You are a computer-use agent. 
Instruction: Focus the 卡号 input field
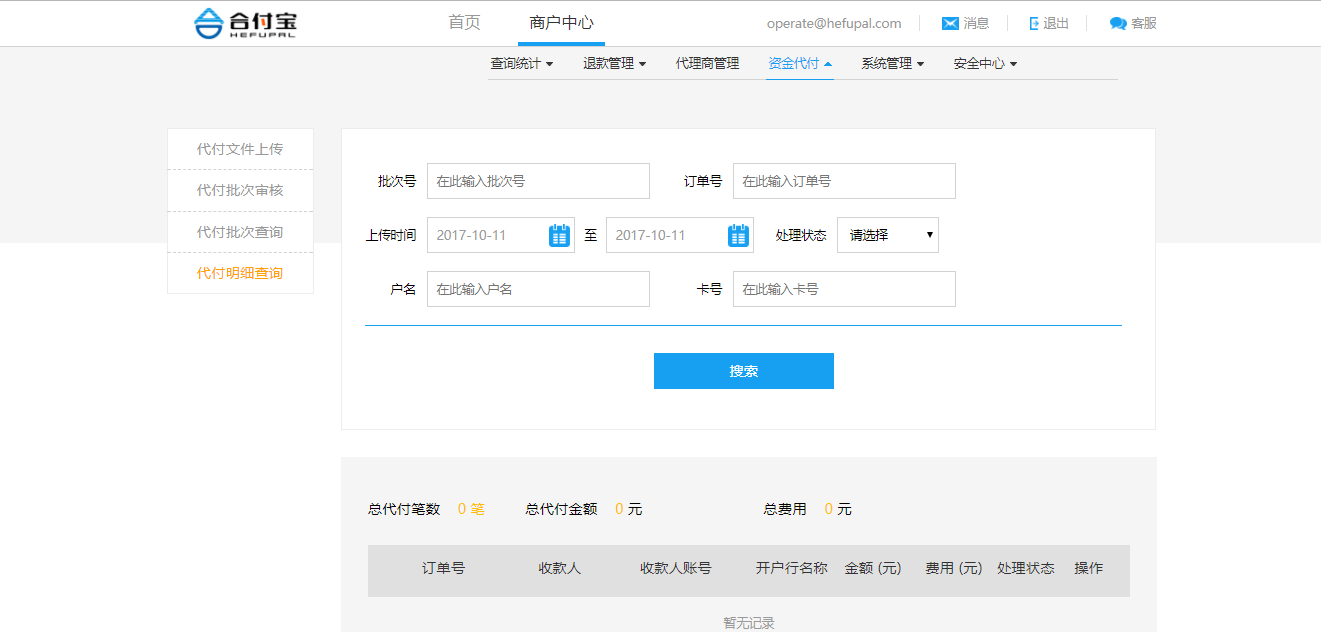(844, 289)
